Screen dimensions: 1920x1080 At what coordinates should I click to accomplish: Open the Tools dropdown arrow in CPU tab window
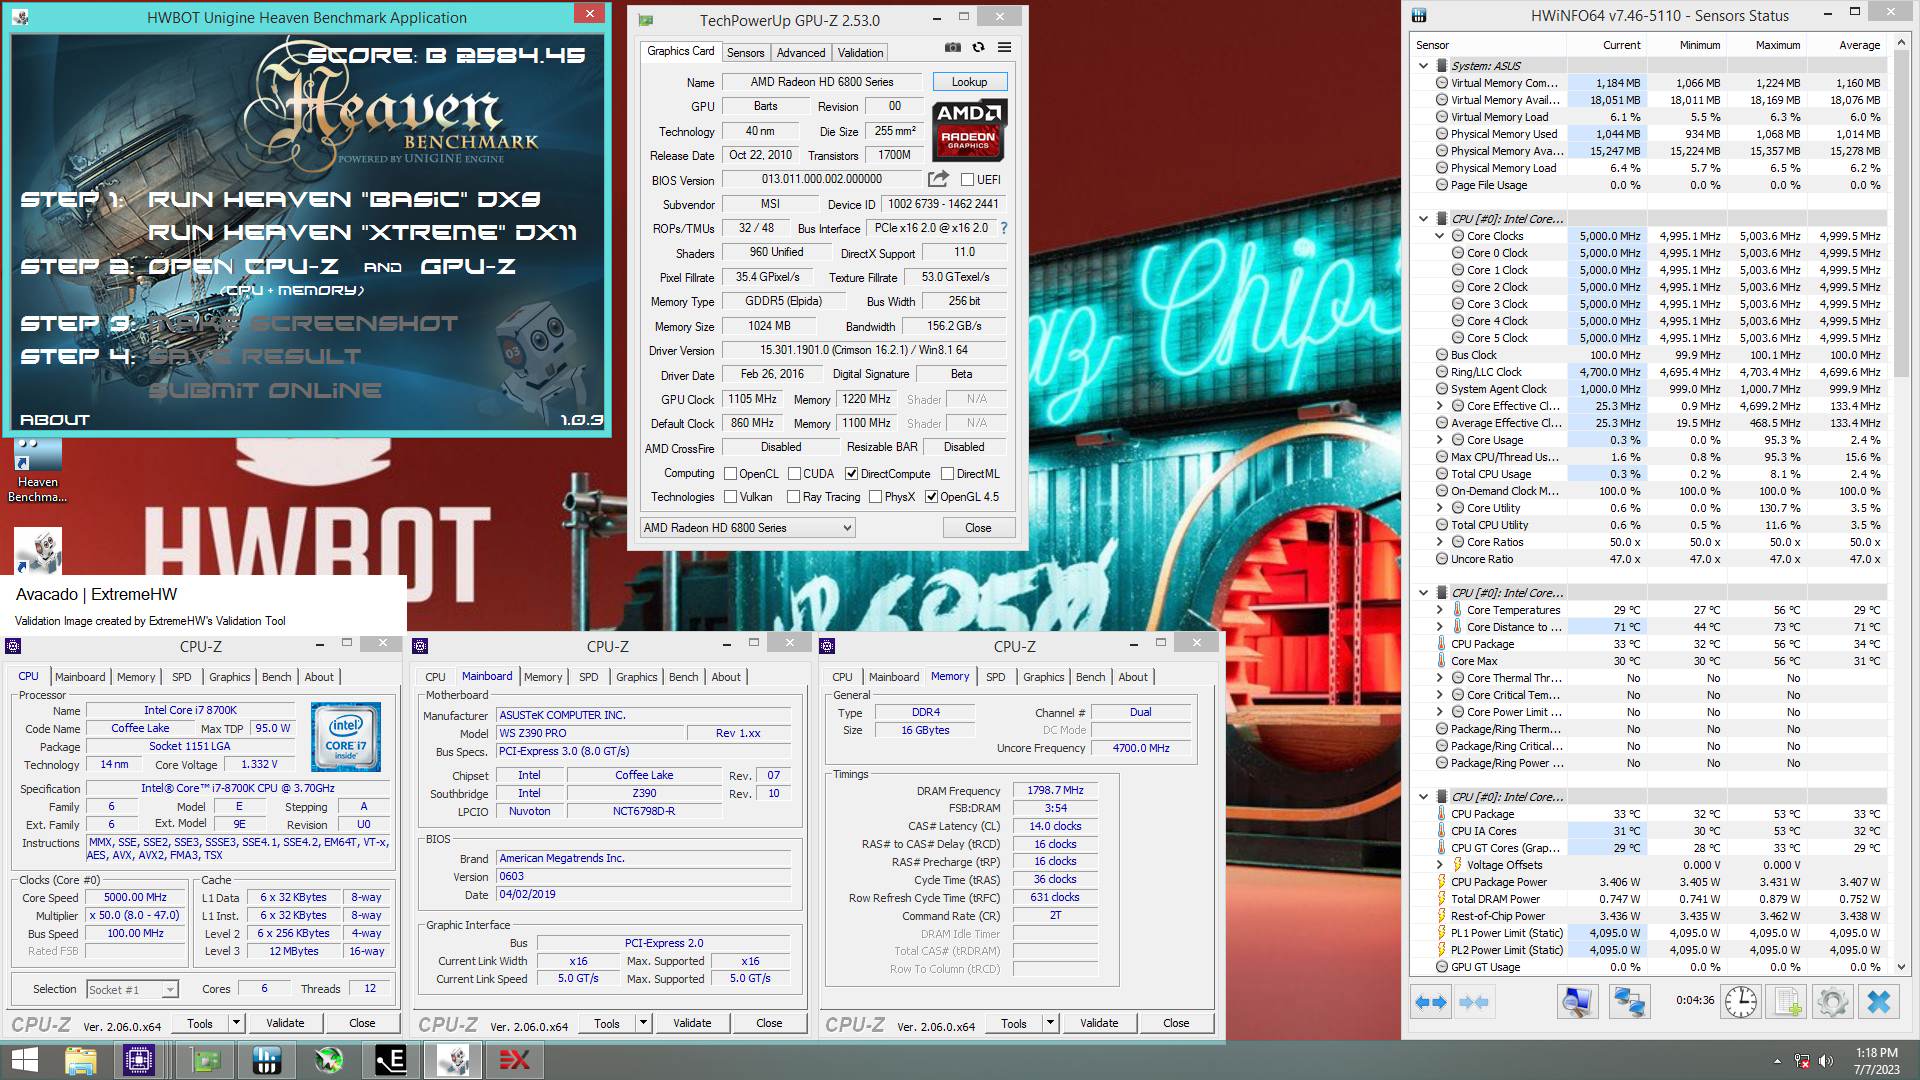(x=236, y=1023)
